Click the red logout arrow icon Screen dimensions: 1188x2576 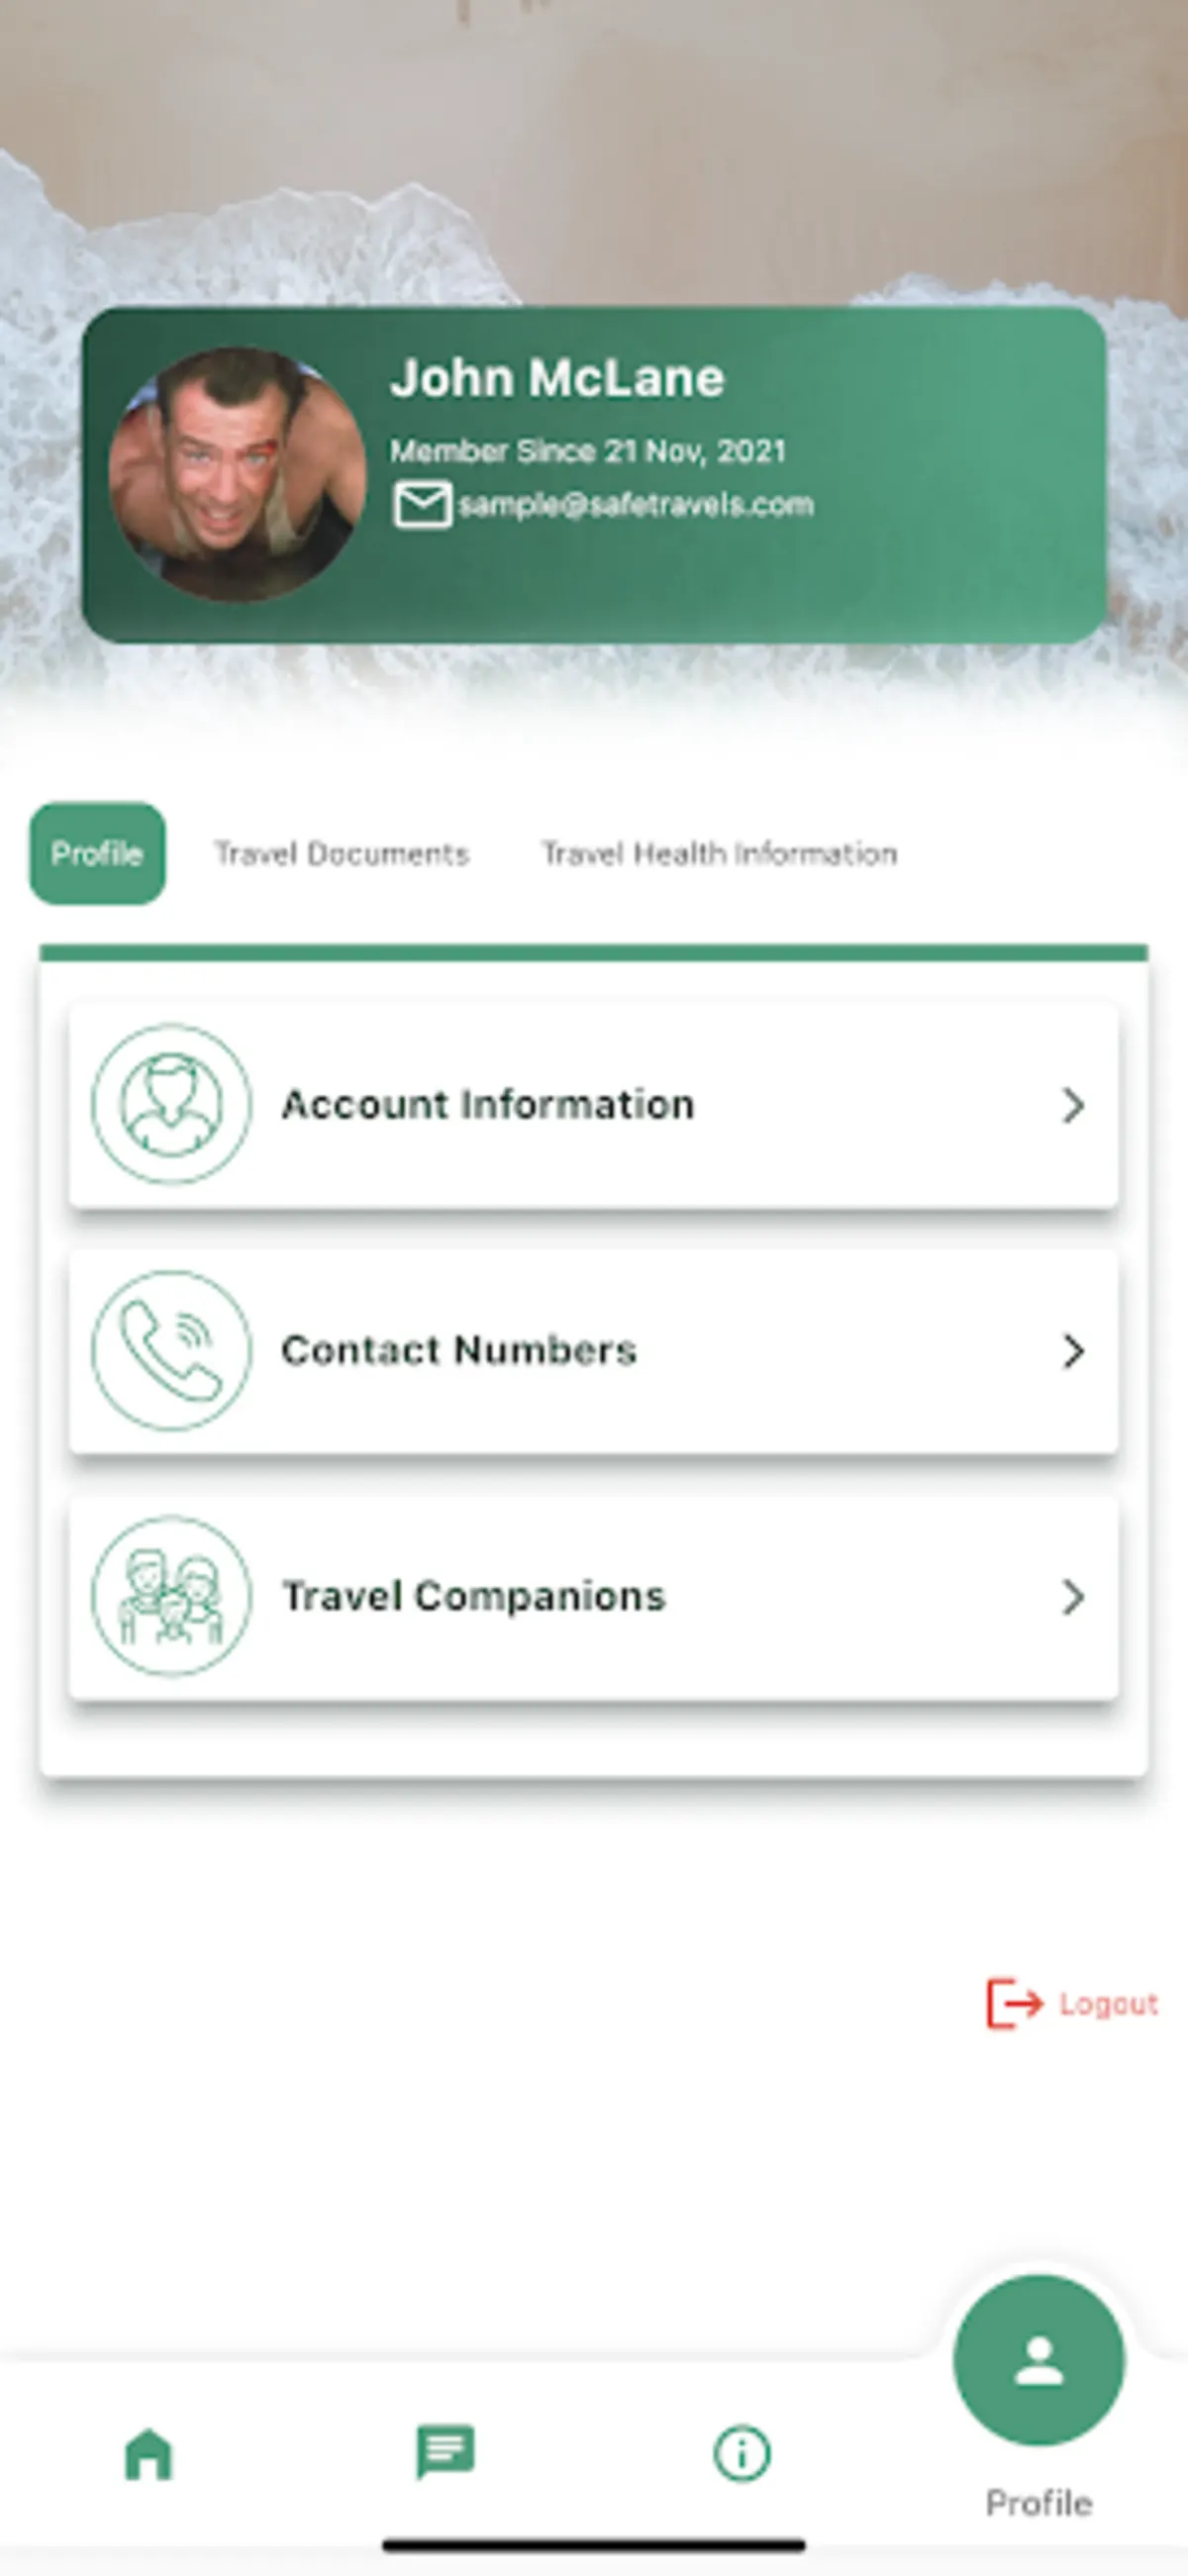coord(1014,2004)
